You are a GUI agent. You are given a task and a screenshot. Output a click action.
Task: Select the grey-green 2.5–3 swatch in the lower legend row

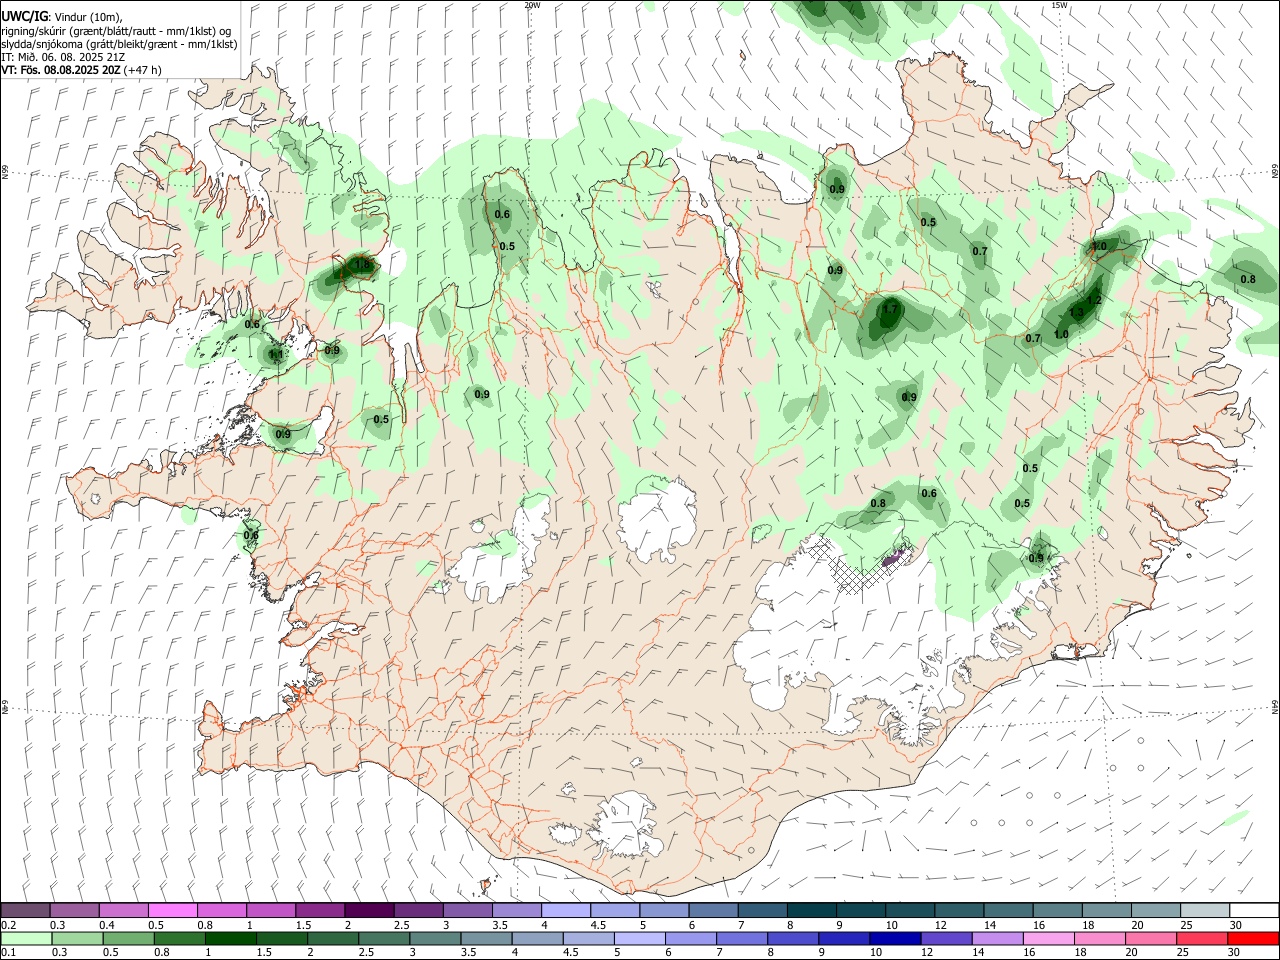383,938
